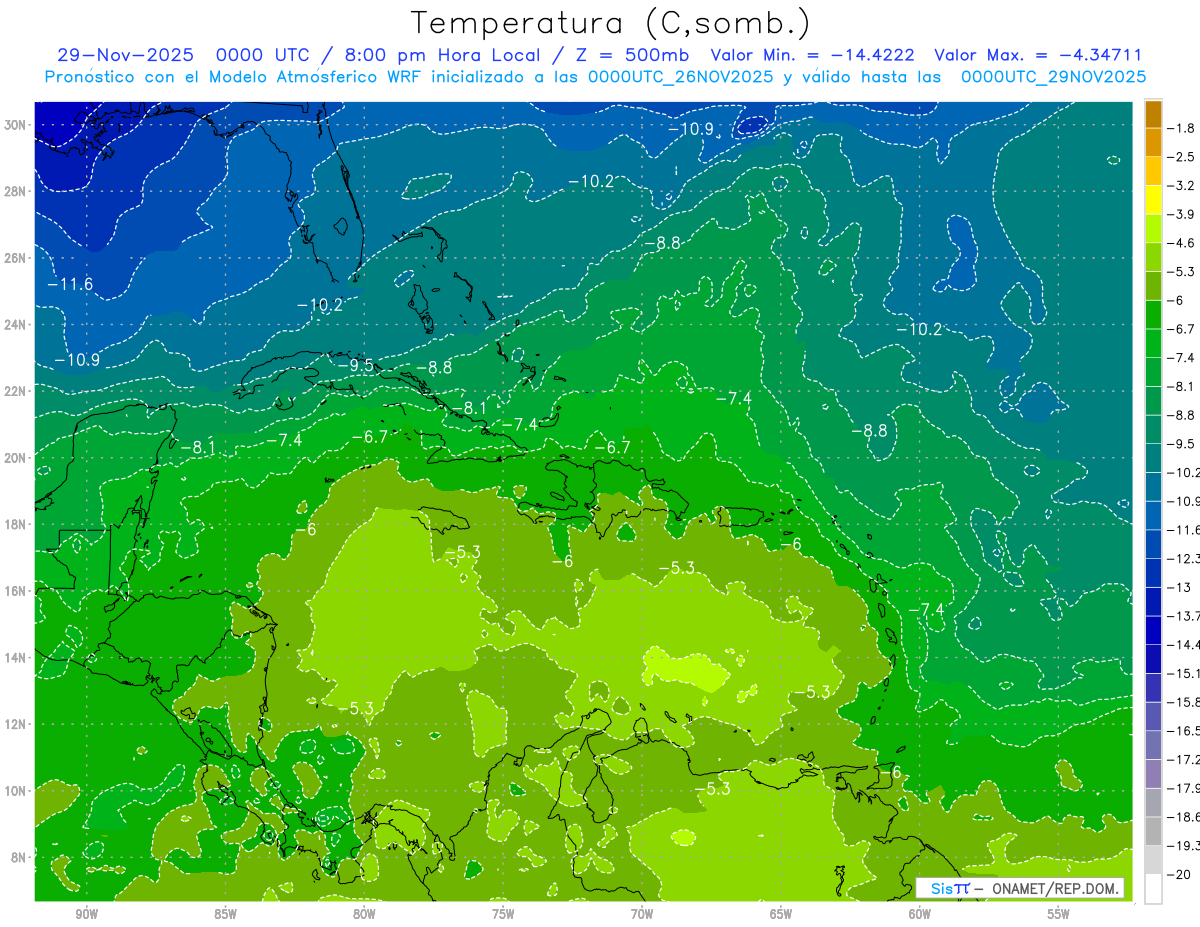This screenshot has height=927, width=1200.
Task: Click the -4.6 color bar value
Action: tap(1183, 243)
